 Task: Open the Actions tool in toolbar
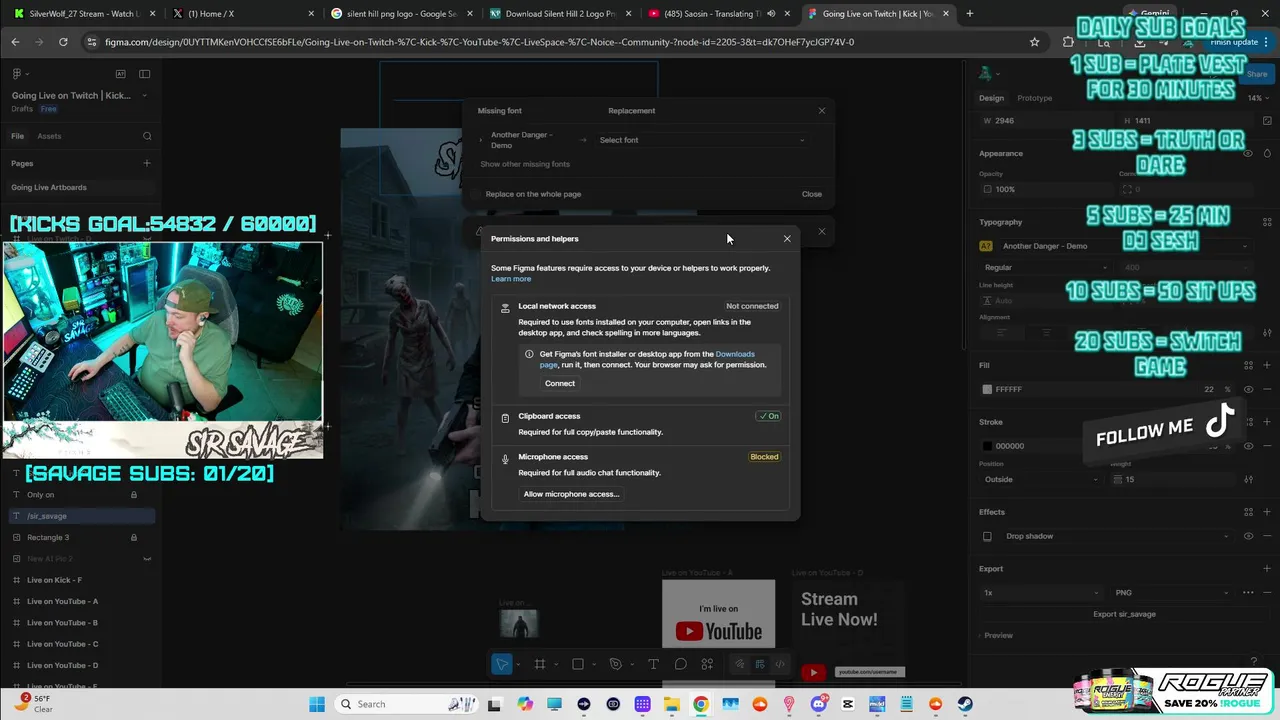[707, 664]
